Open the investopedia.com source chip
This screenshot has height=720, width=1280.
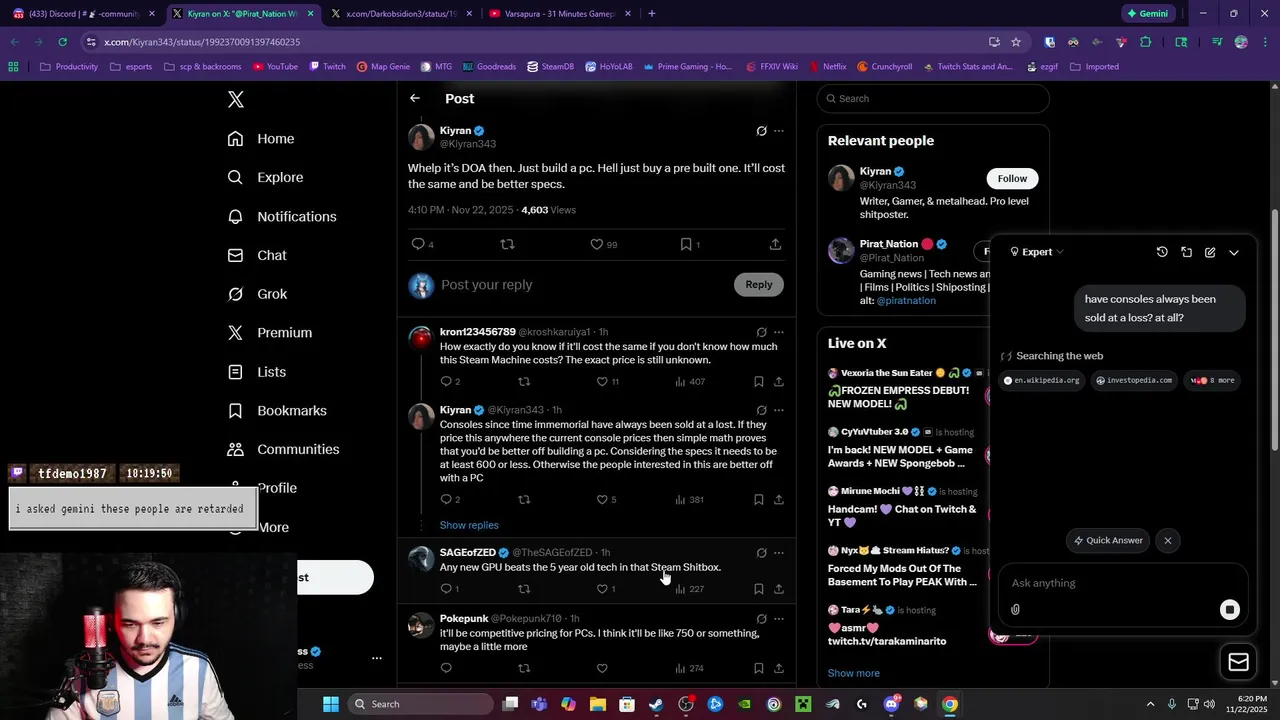[x=1133, y=380]
